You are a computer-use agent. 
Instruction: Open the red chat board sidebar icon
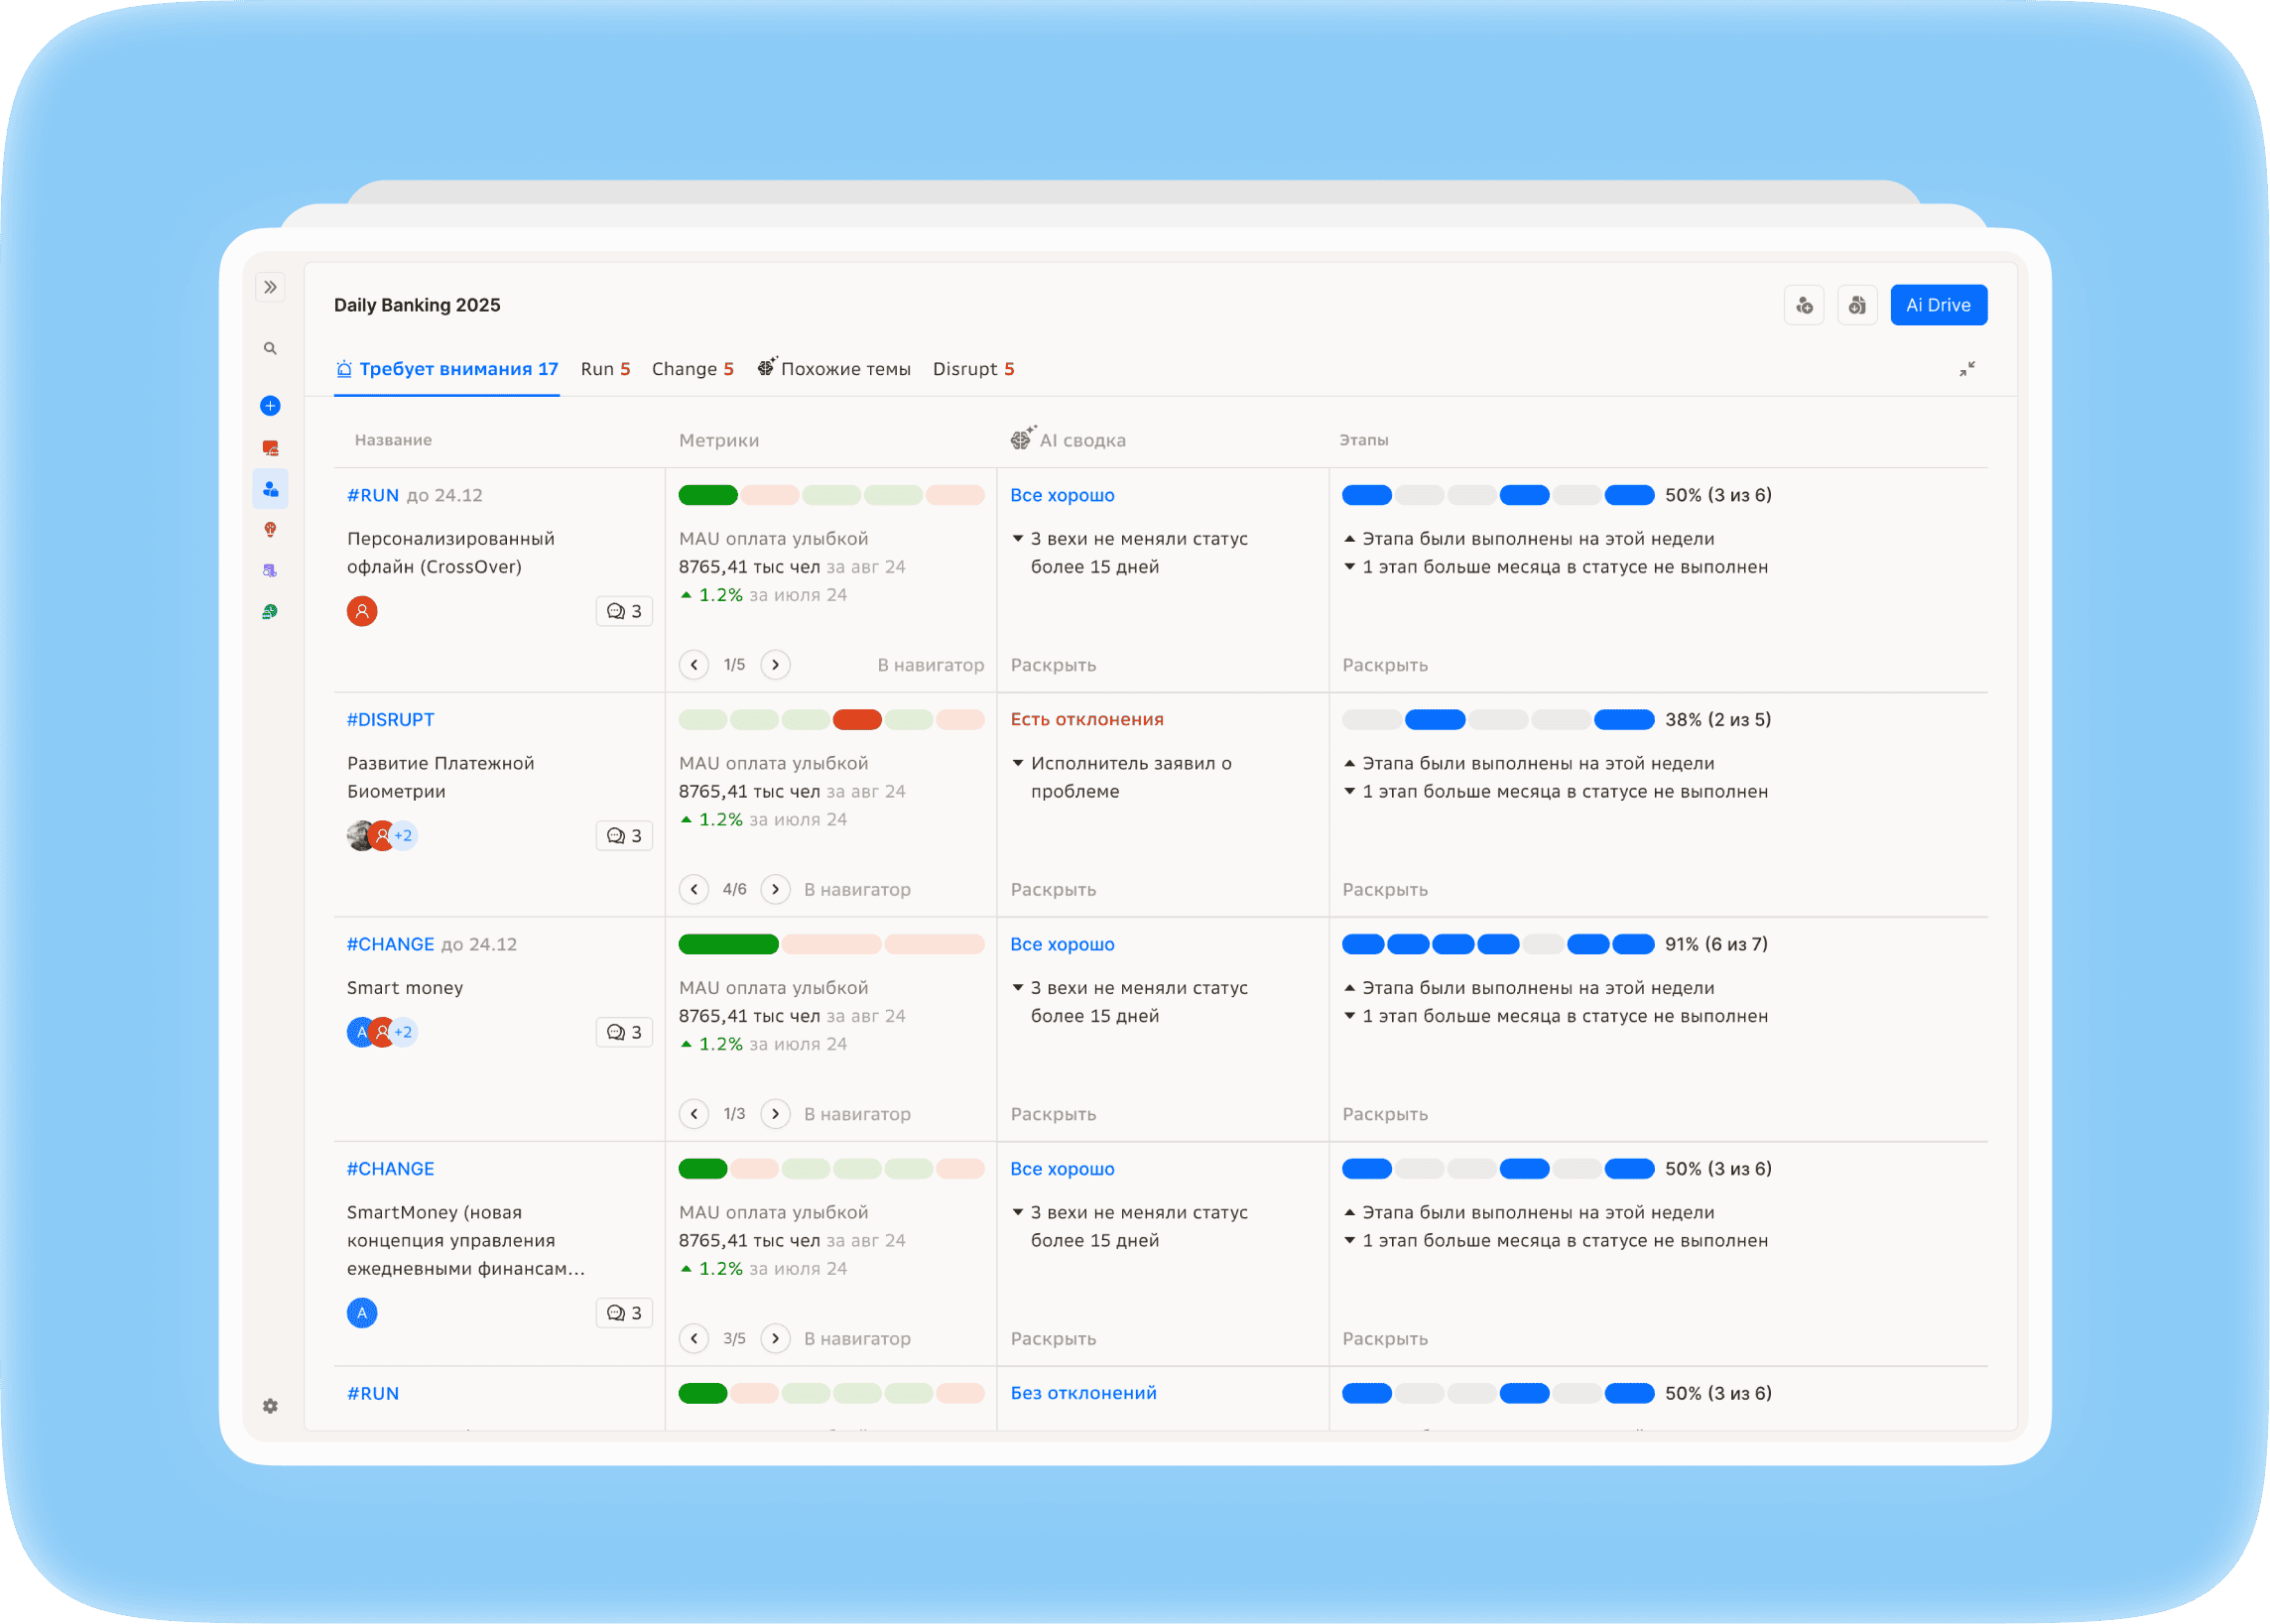tap(270, 448)
